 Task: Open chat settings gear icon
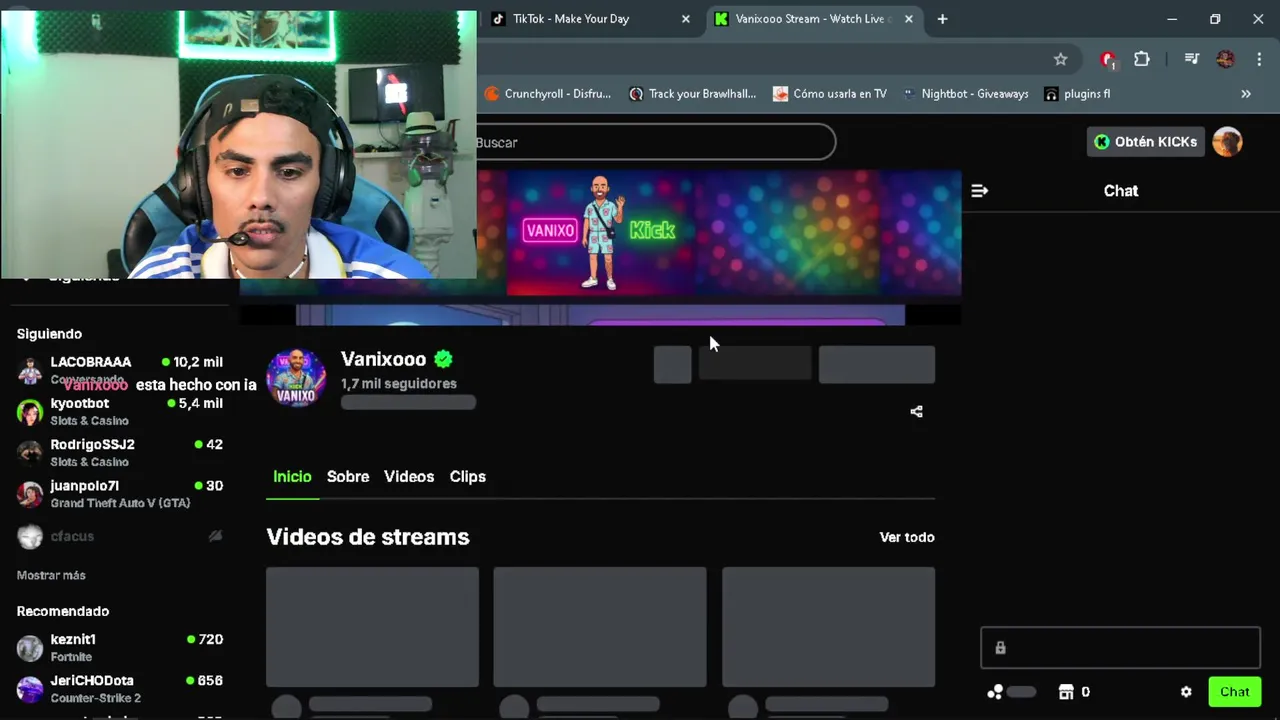coord(1186,692)
